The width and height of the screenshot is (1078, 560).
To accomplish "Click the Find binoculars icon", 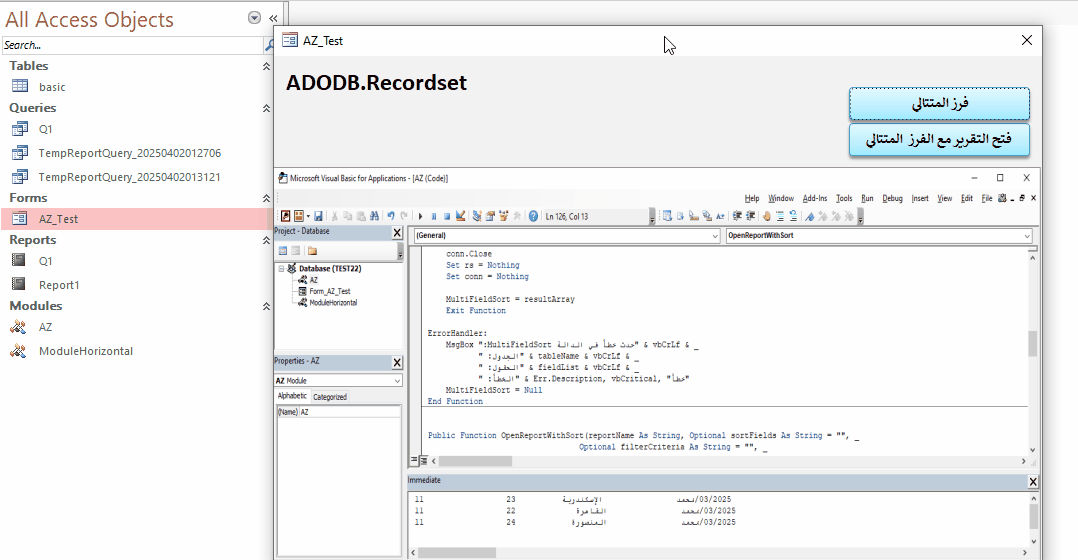I will 375,216.
